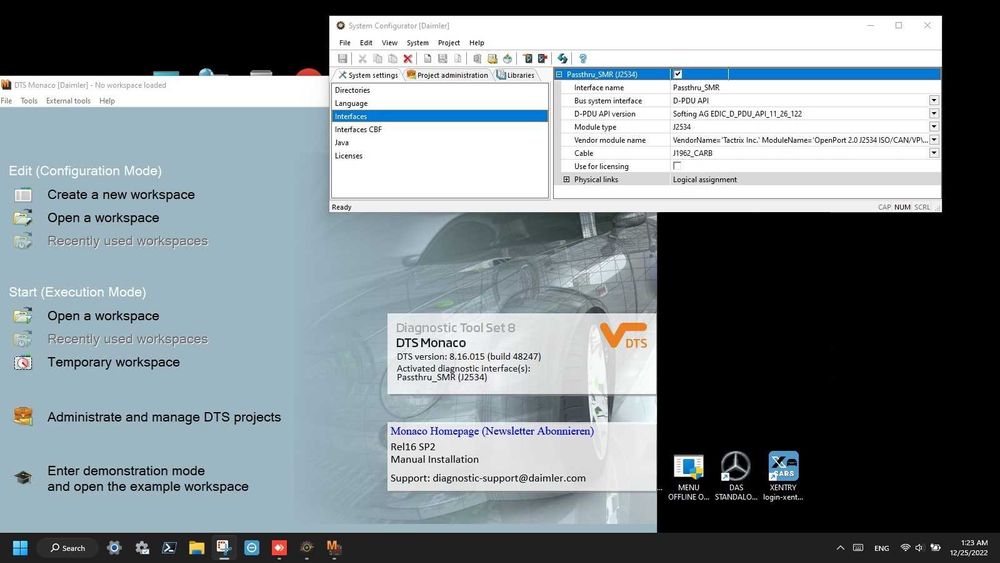Open the Windows Start menu

(20, 548)
